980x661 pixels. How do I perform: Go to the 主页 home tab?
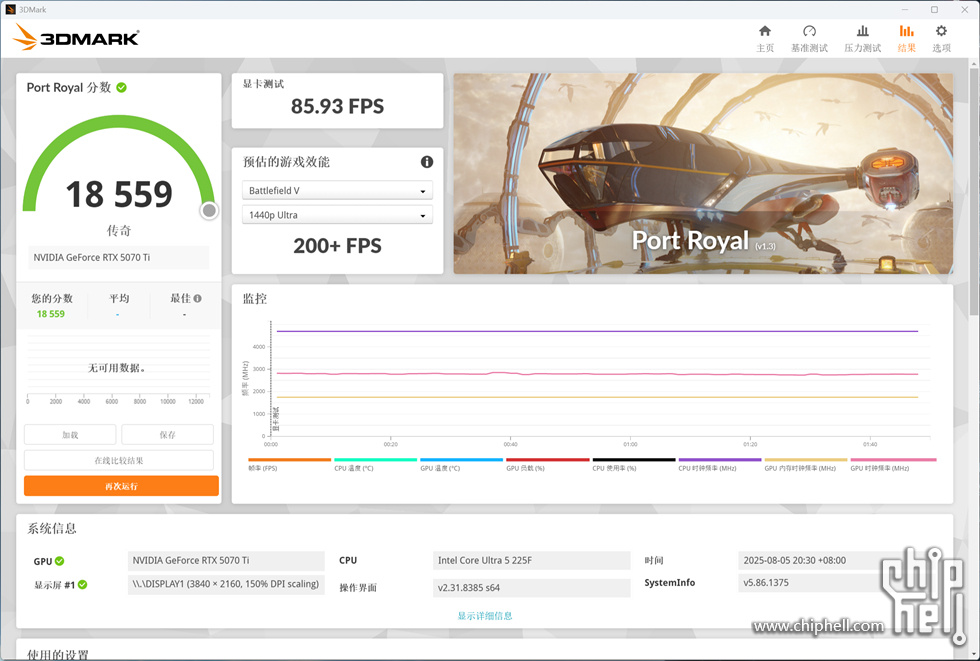coord(765,39)
